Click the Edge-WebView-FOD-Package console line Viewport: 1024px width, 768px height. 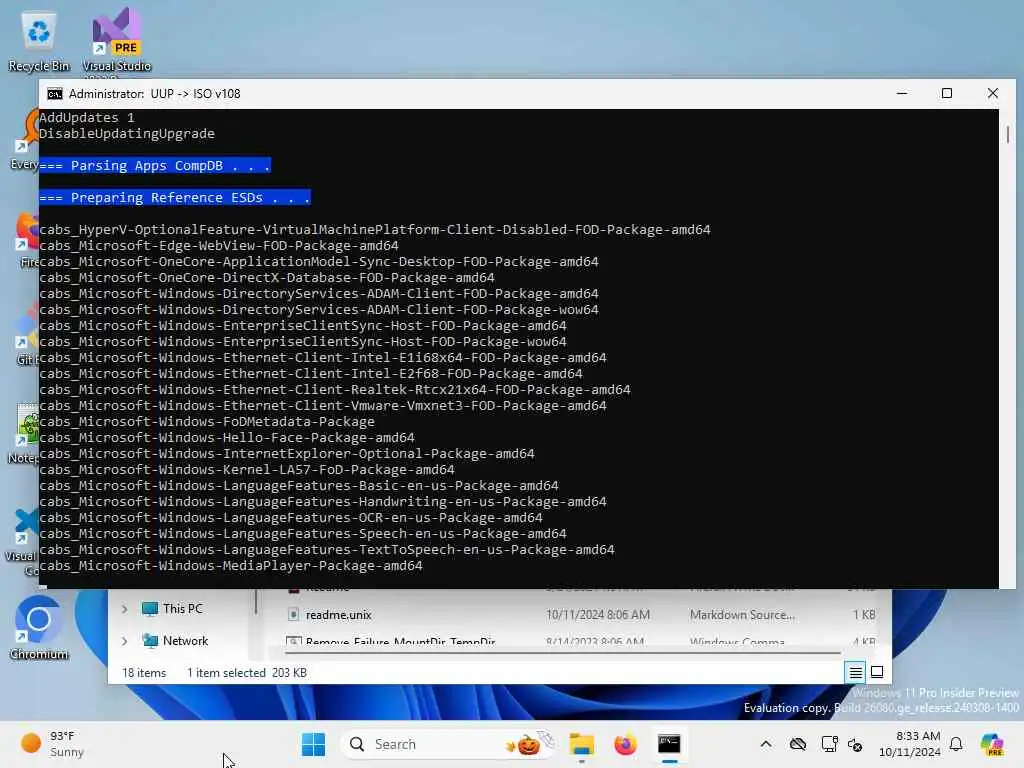[219, 246]
